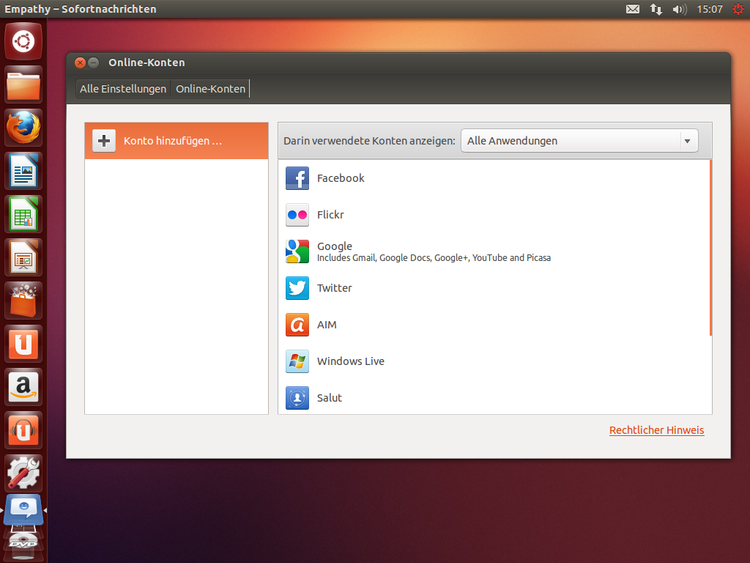The width and height of the screenshot is (750, 563).
Task: Choose the AIM account icon
Action: pos(297,325)
